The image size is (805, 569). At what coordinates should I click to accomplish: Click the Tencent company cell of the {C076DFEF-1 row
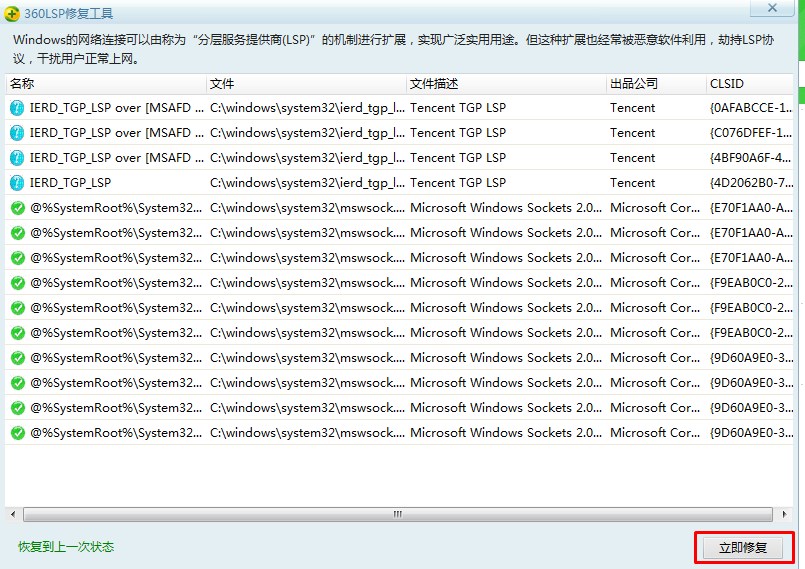click(x=632, y=133)
